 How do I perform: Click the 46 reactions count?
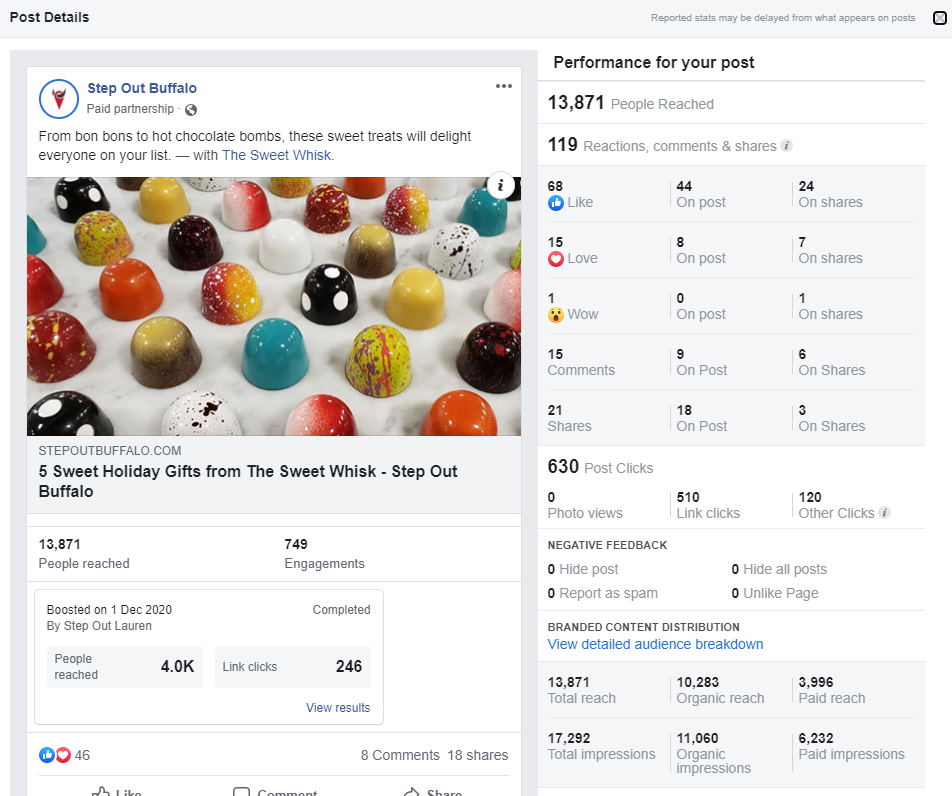point(82,755)
